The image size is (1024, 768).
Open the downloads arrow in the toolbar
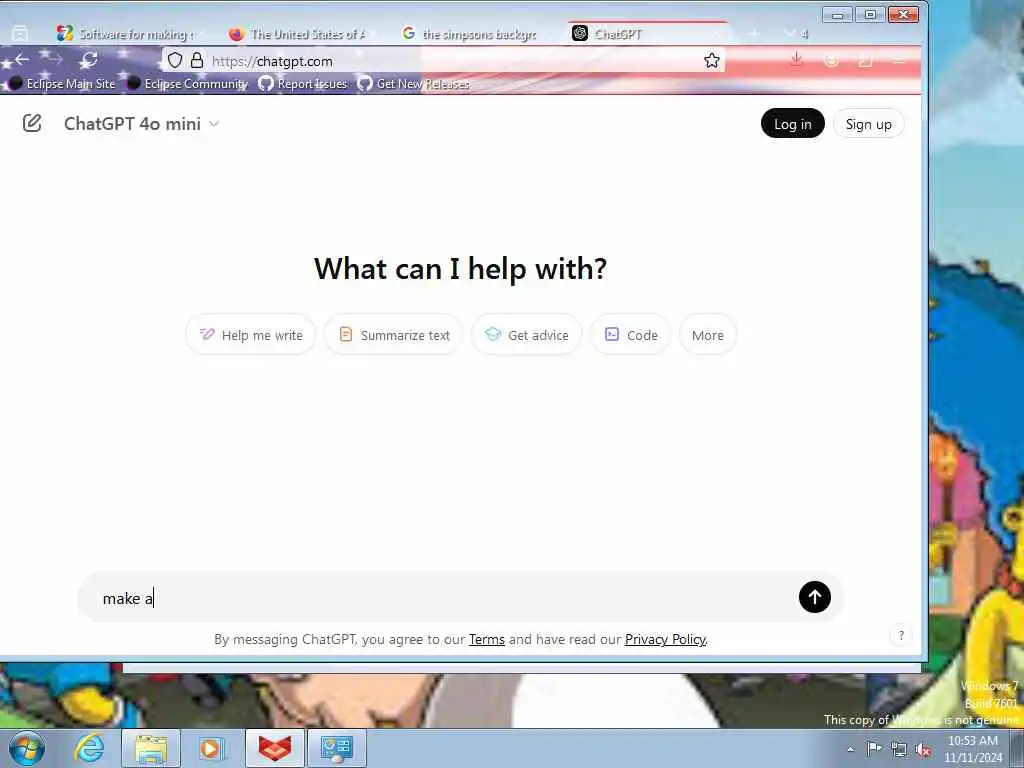point(796,60)
